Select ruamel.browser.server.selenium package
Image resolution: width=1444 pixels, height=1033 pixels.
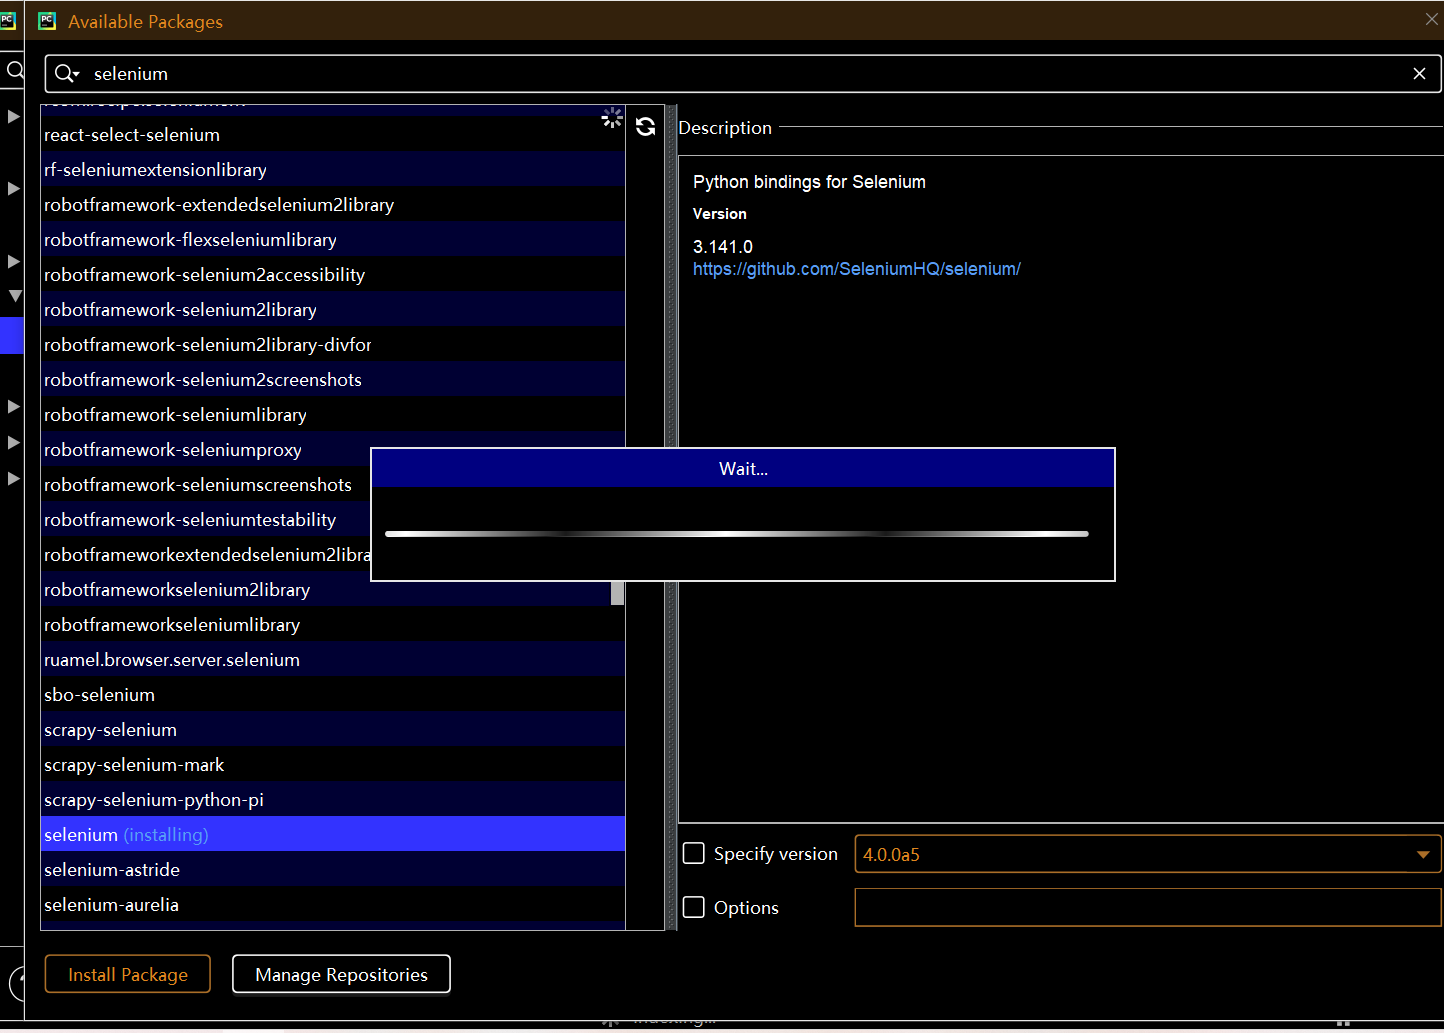coord(333,659)
